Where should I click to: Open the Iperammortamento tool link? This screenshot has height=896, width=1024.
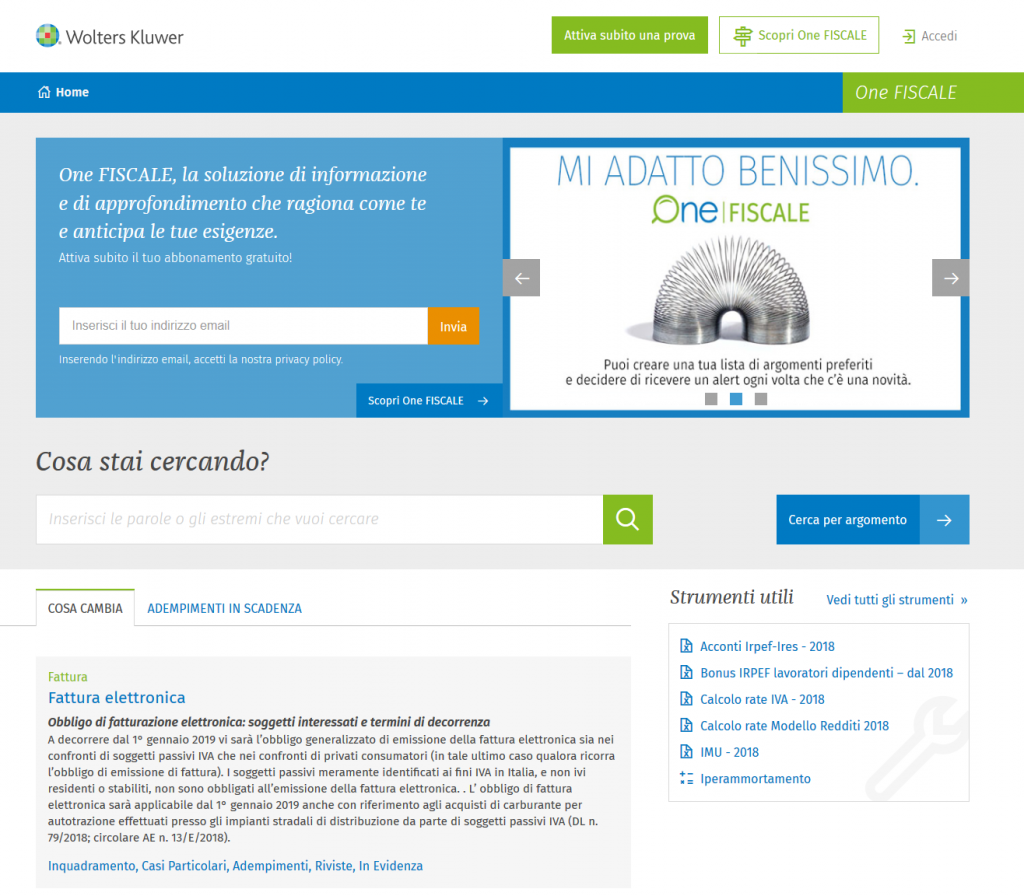tap(756, 778)
